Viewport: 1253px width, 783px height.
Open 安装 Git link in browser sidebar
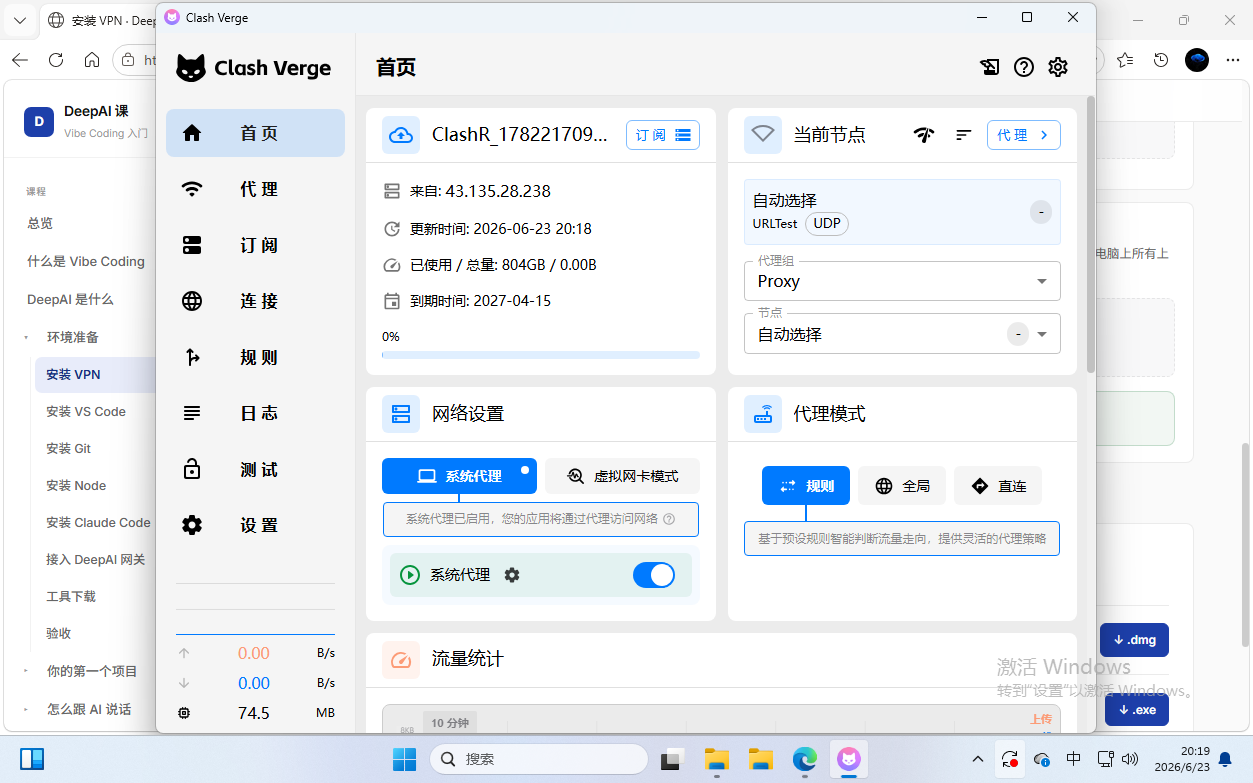click(68, 448)
